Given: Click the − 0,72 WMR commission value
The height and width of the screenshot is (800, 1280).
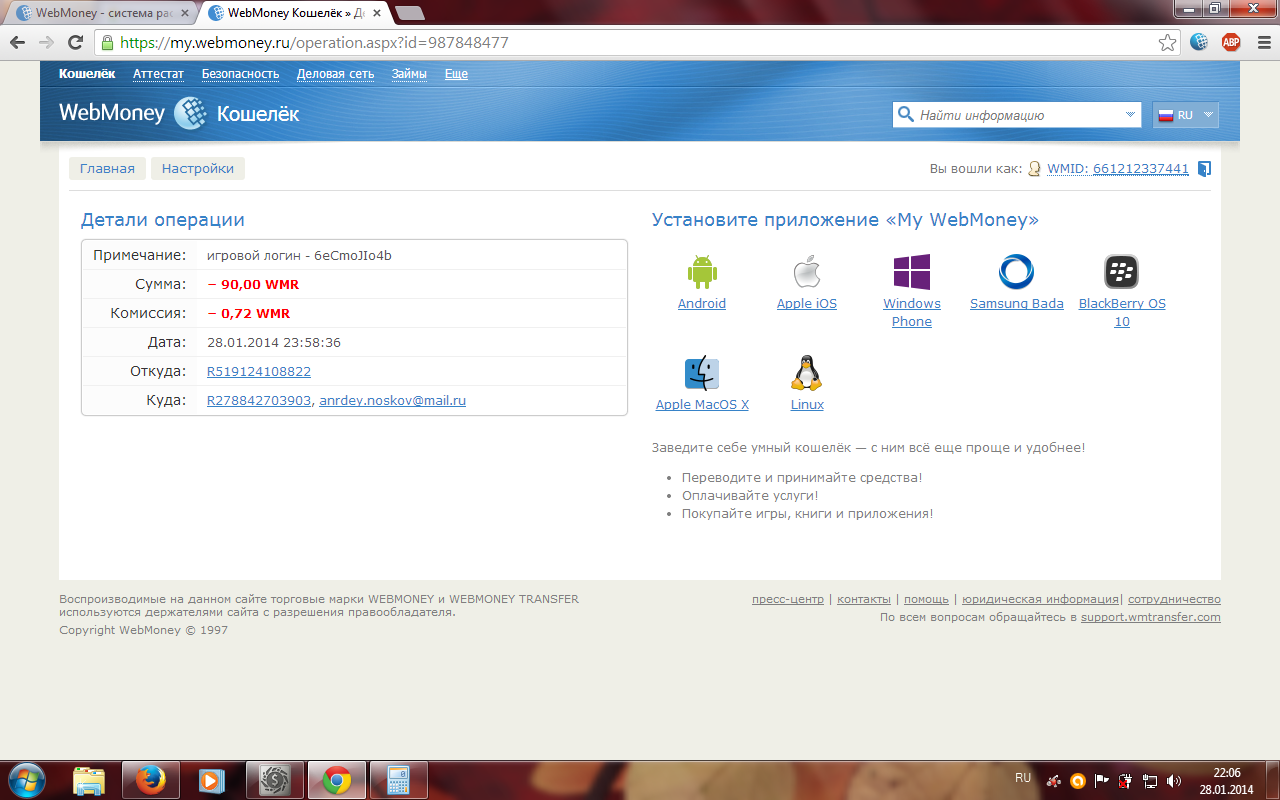Looking at the screenshot, I should pos(248,314).
